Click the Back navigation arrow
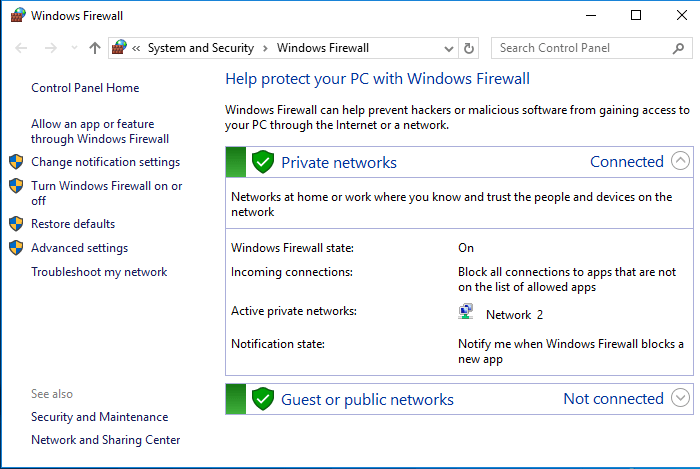This screenshot has width=700, height=469. pyautogui.click(x=21, y=48)
